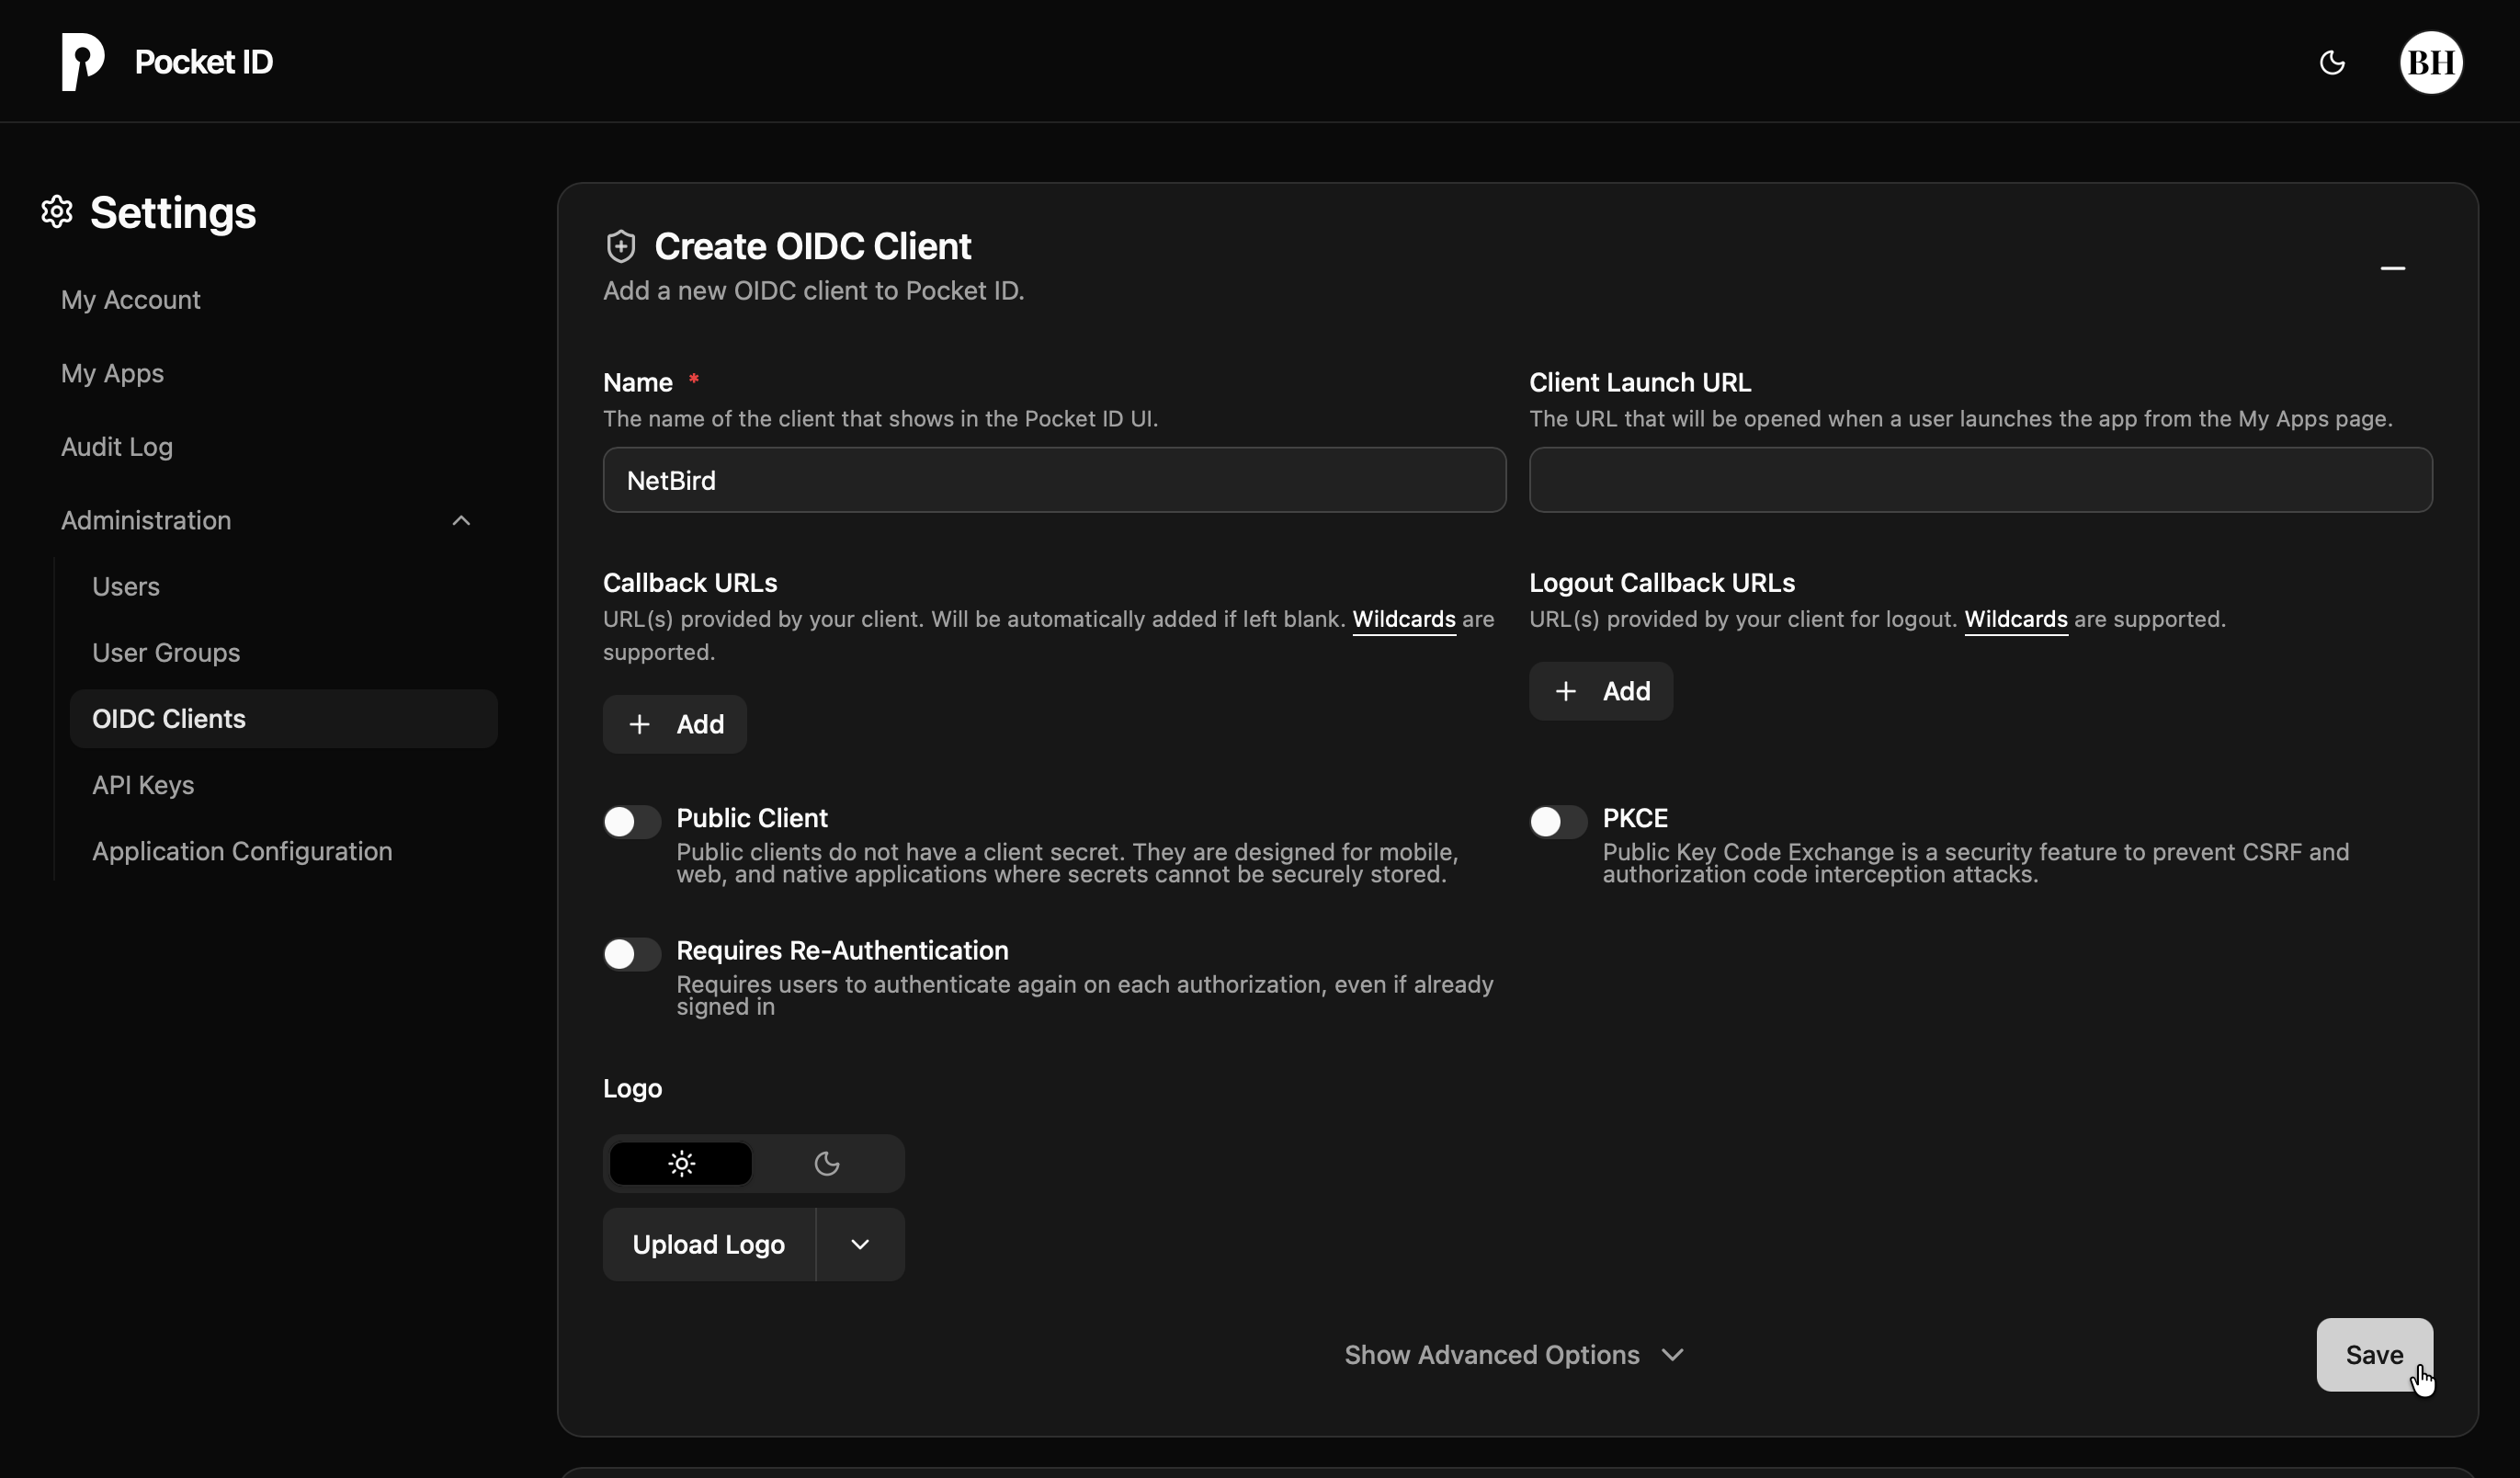Click the Settings gear icon
This screenshot has width=2520, height=1478.
click(x=57, y=212)
